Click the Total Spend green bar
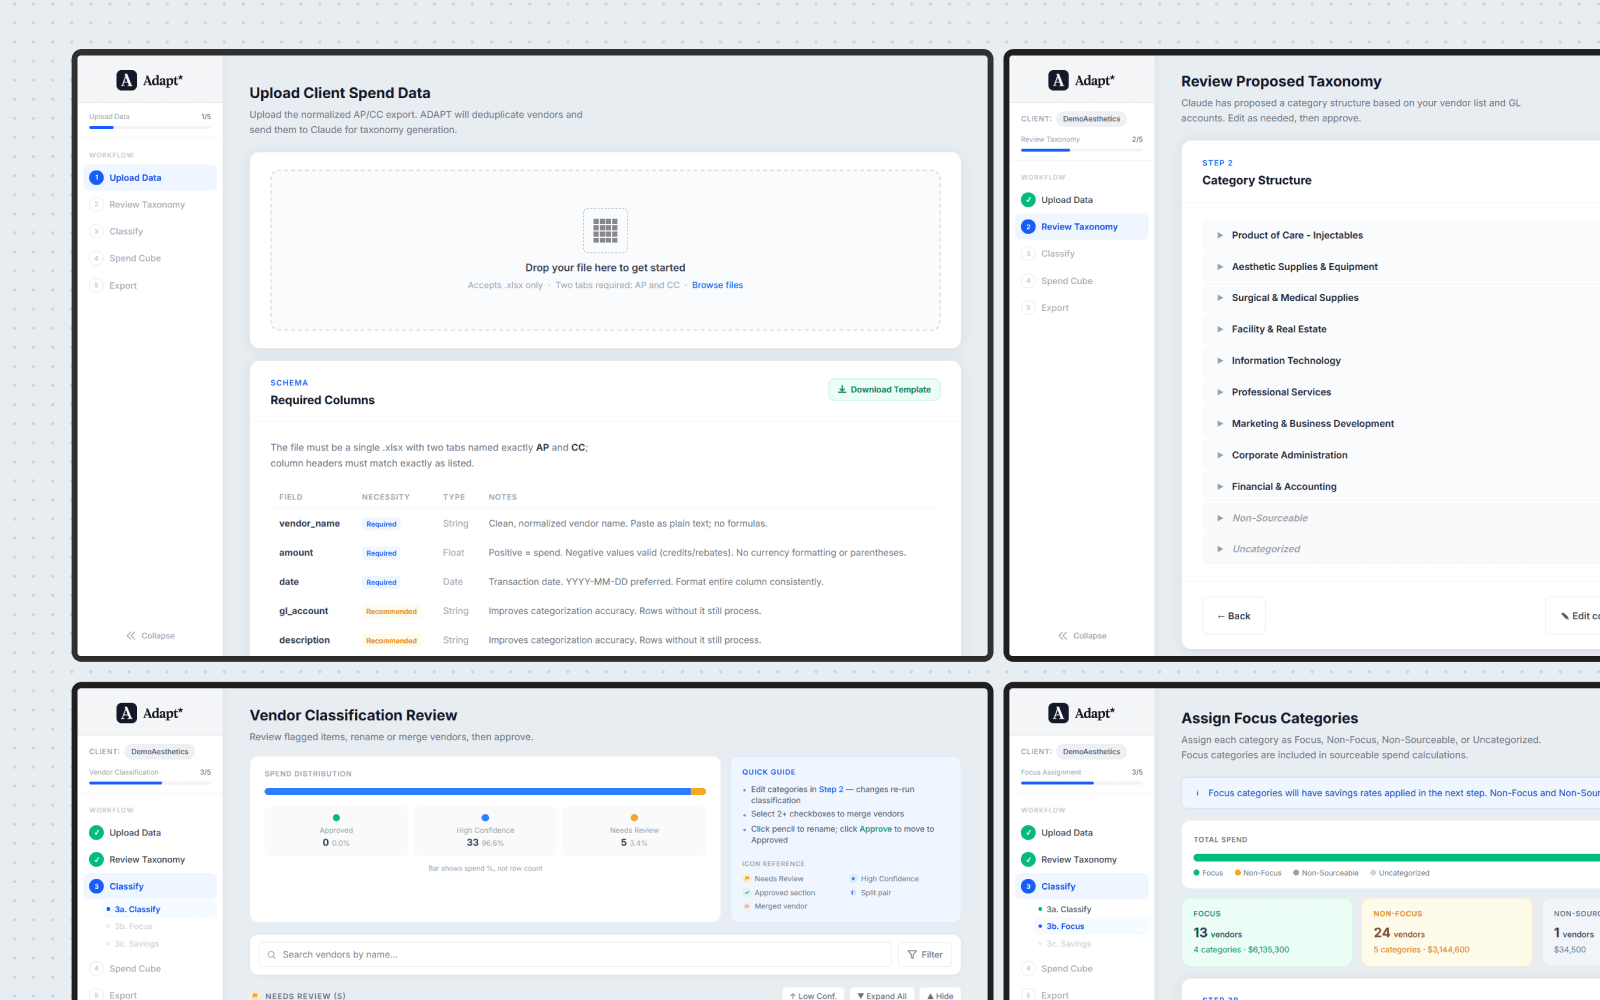This screenshot has width=1600, height=1000. [1396, 858]
